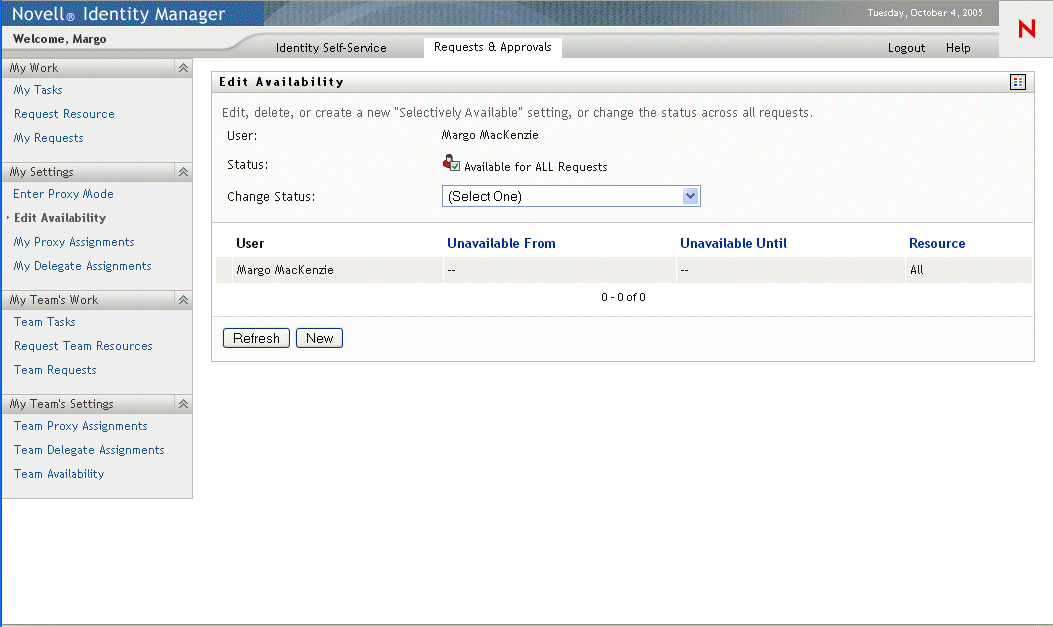Open Request Resource
1053x627 pixels.
coord(64,114)
